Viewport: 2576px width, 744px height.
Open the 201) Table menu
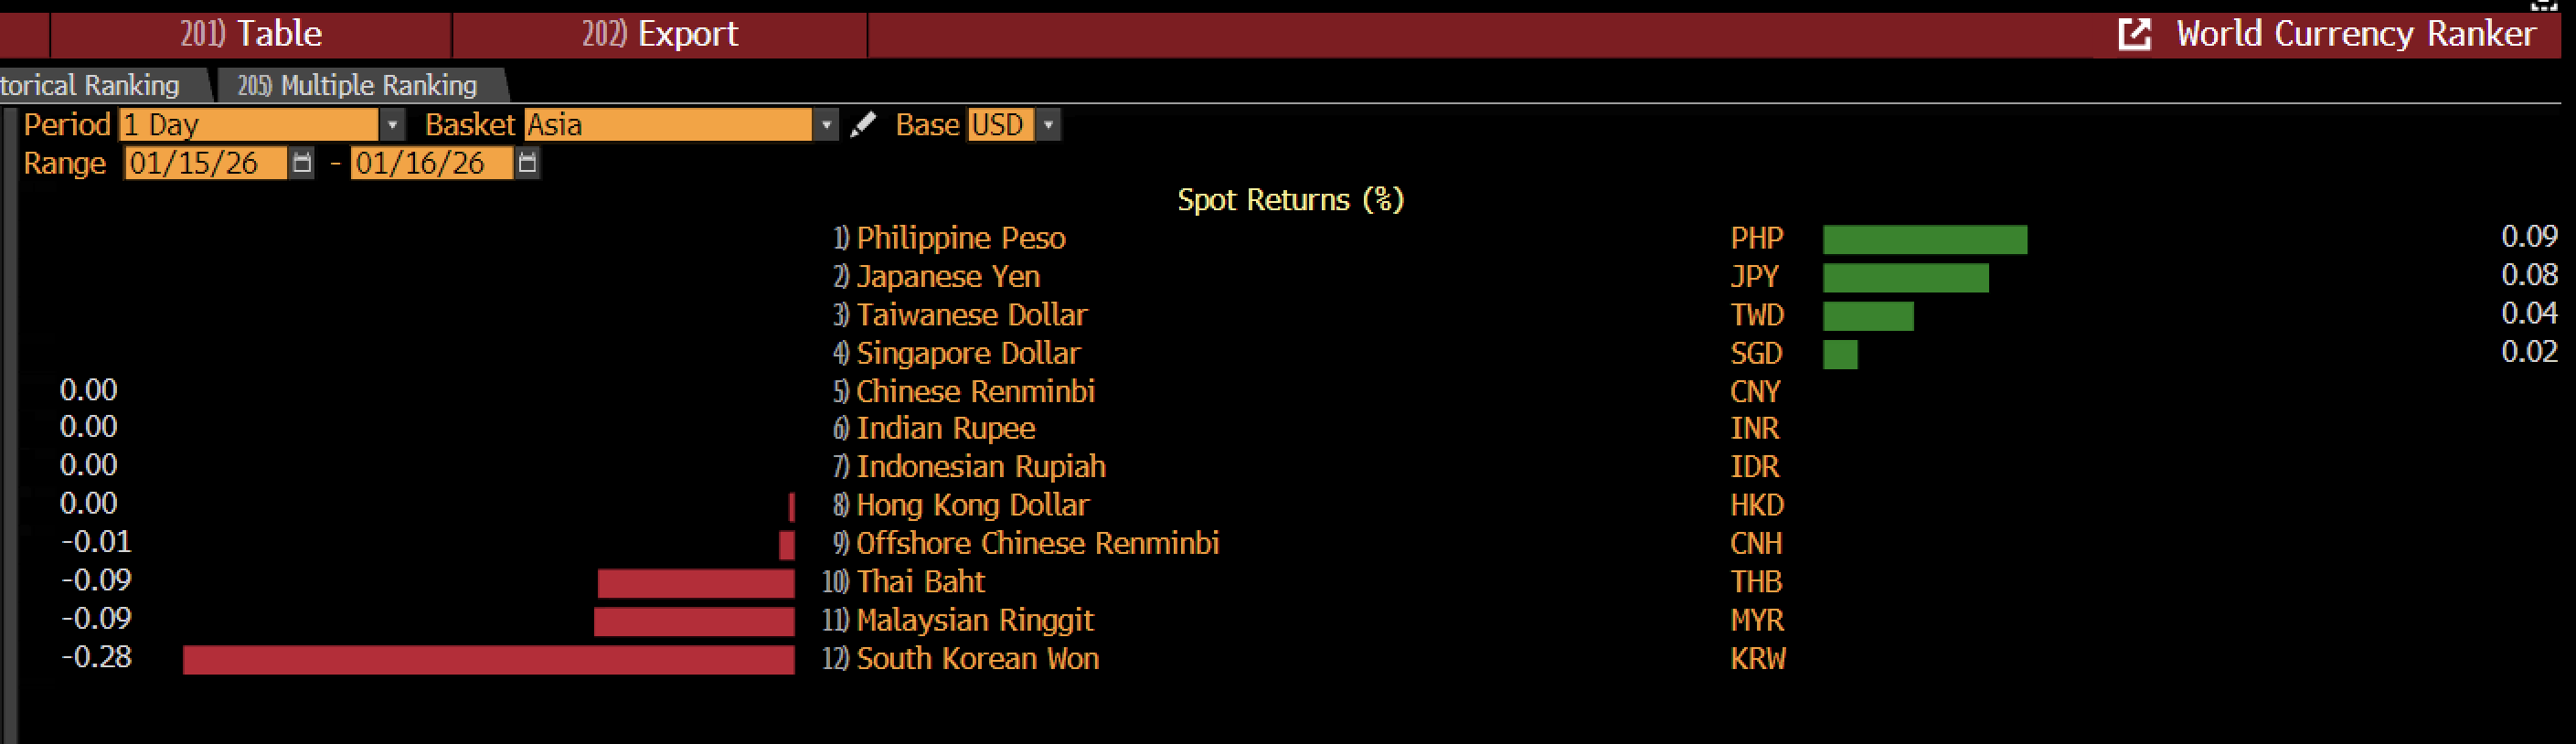tap(251, 34)
